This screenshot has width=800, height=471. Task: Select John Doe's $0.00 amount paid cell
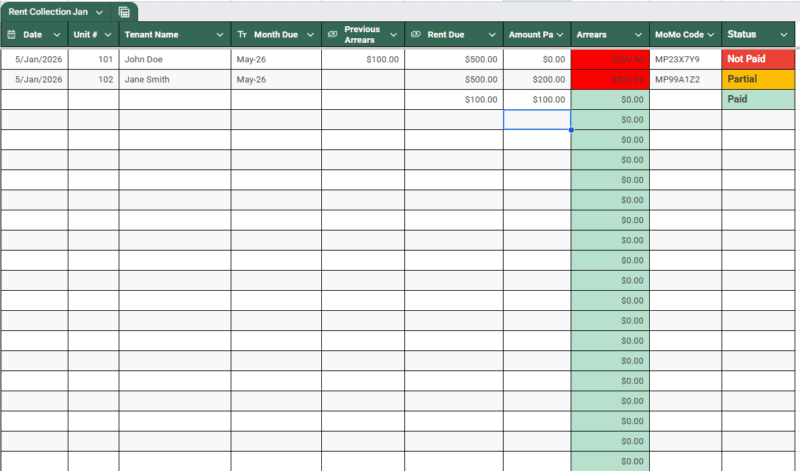point(537,59)
